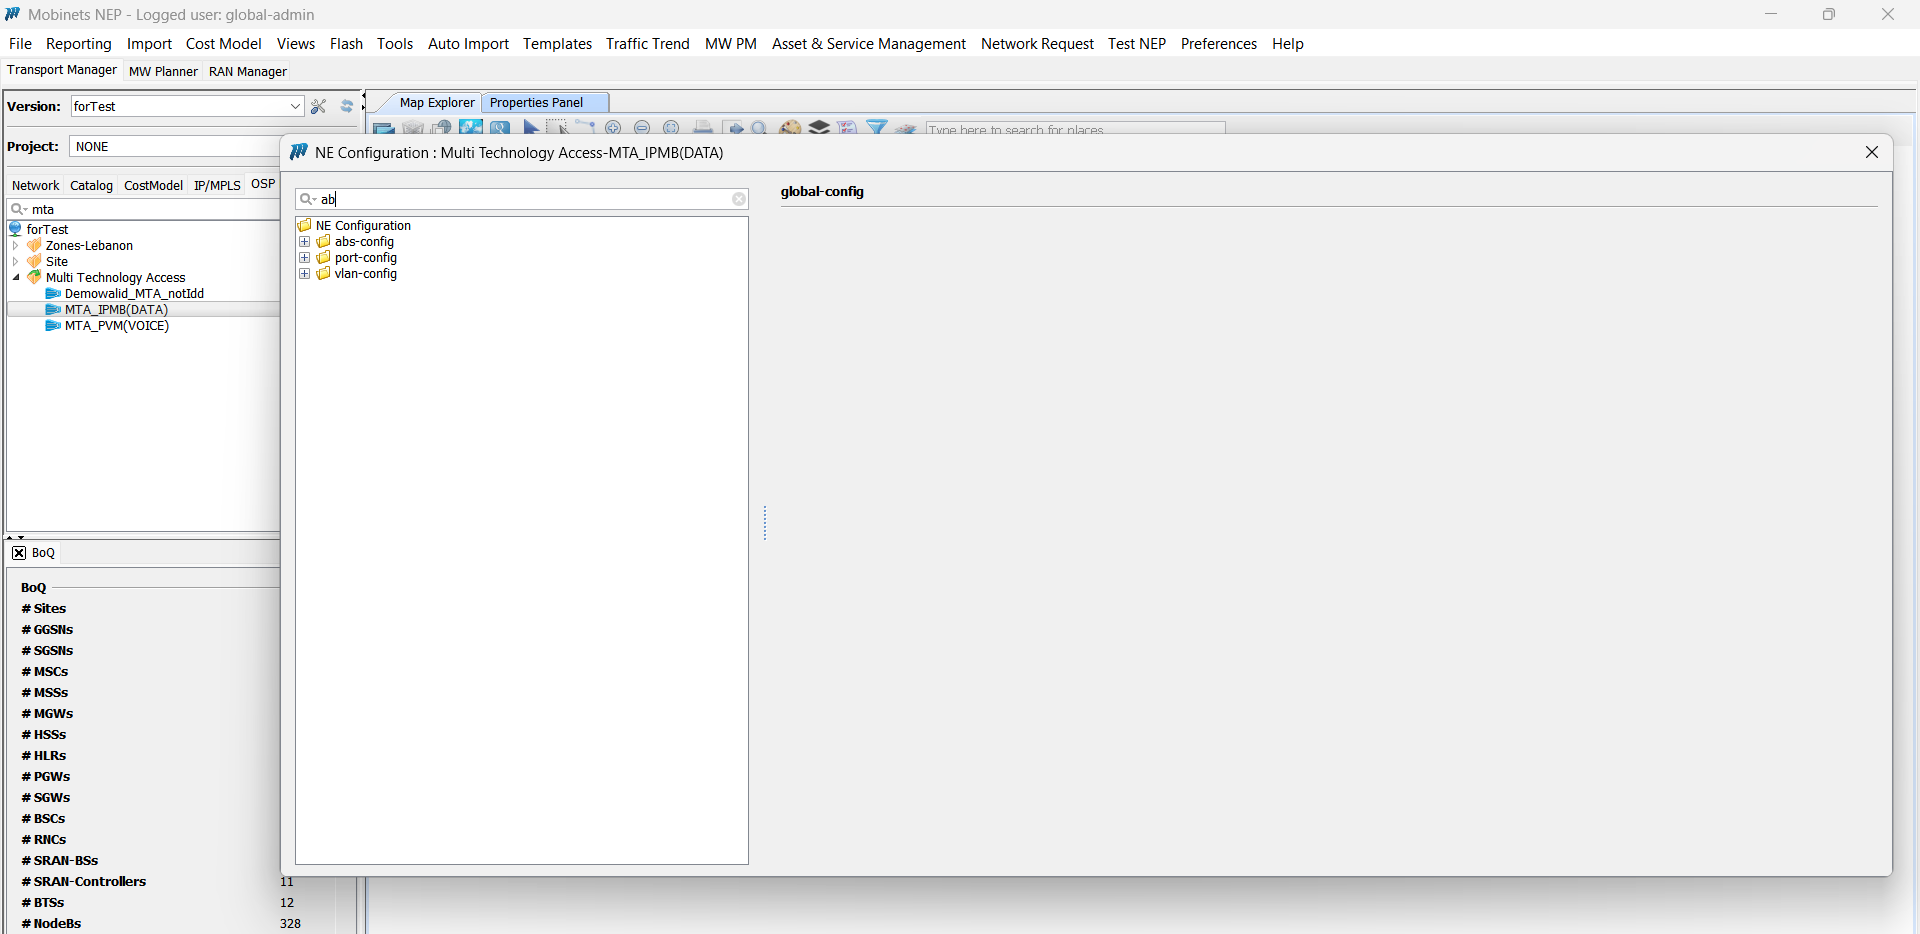
Task: Collapse the Multi Technology Access tree node
Action: pos(16,278)
